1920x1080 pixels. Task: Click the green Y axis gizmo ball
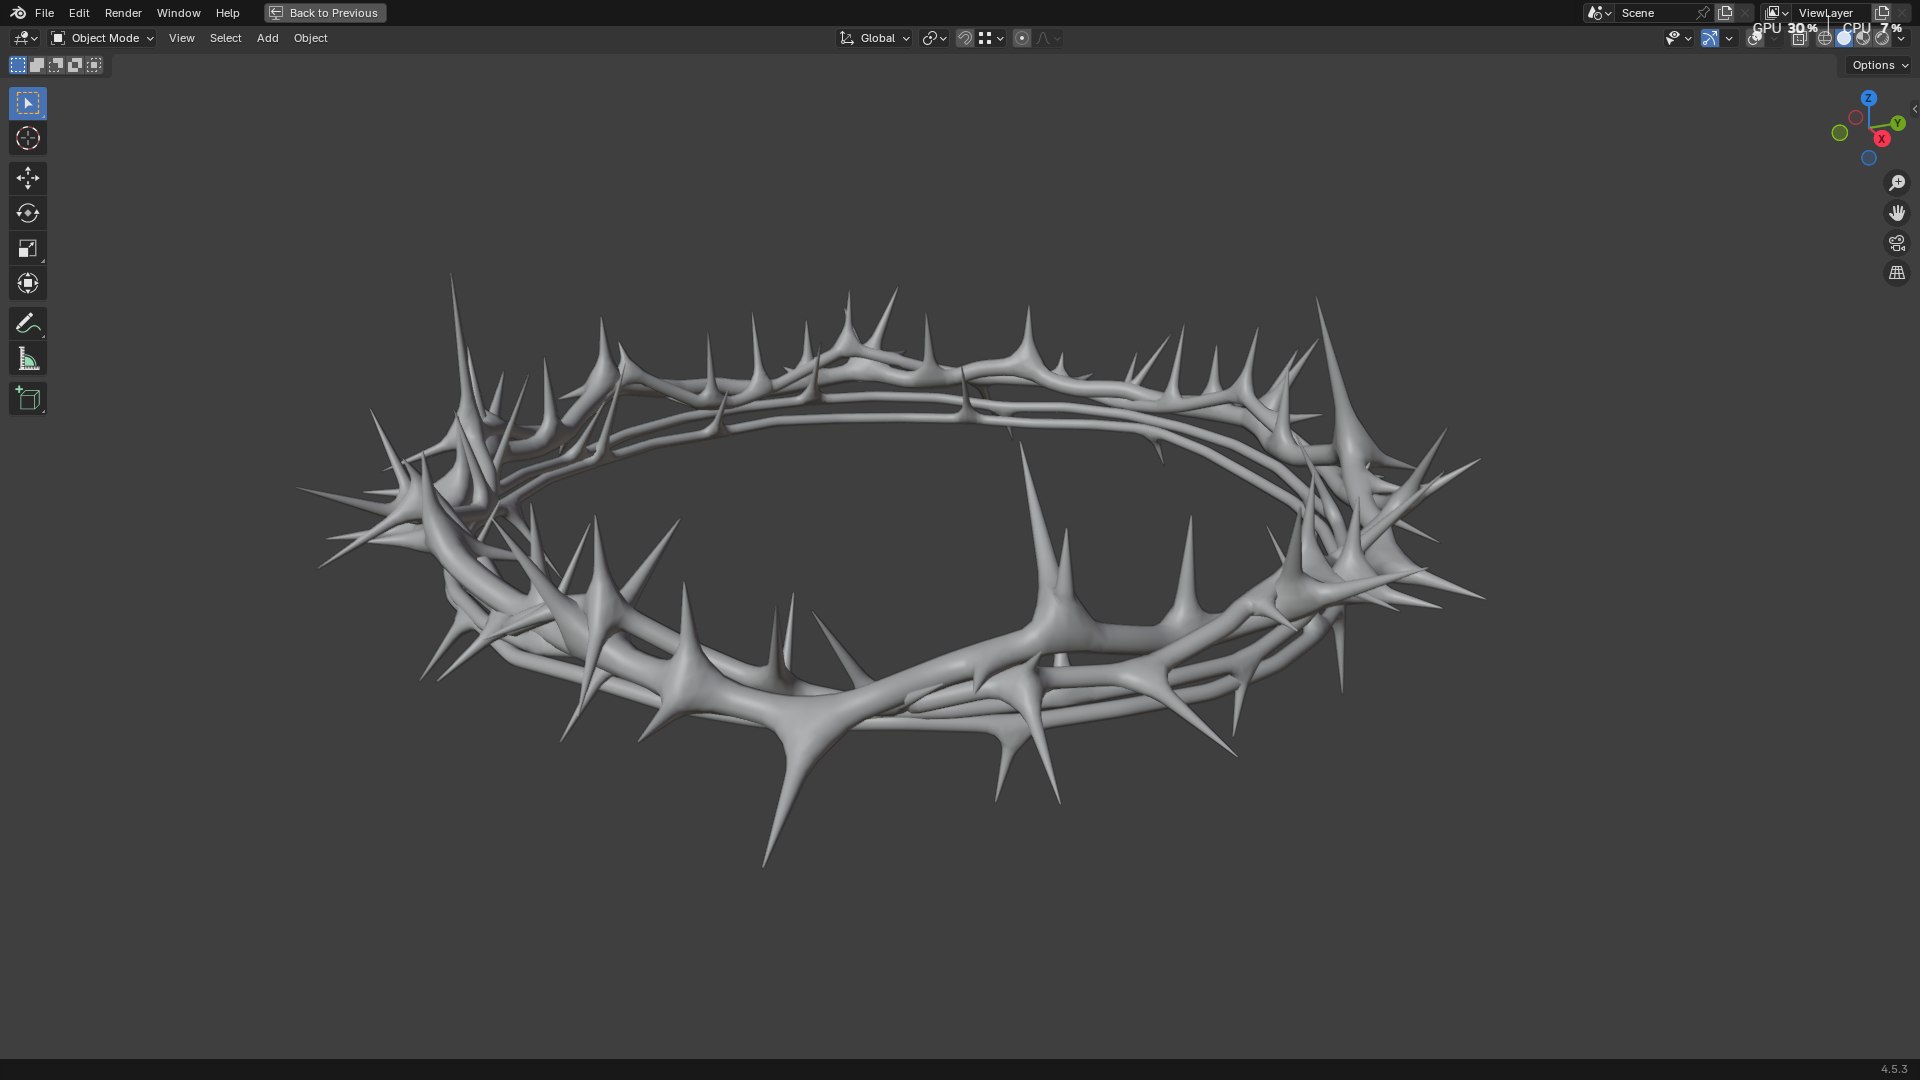(x=1897, y=123)
